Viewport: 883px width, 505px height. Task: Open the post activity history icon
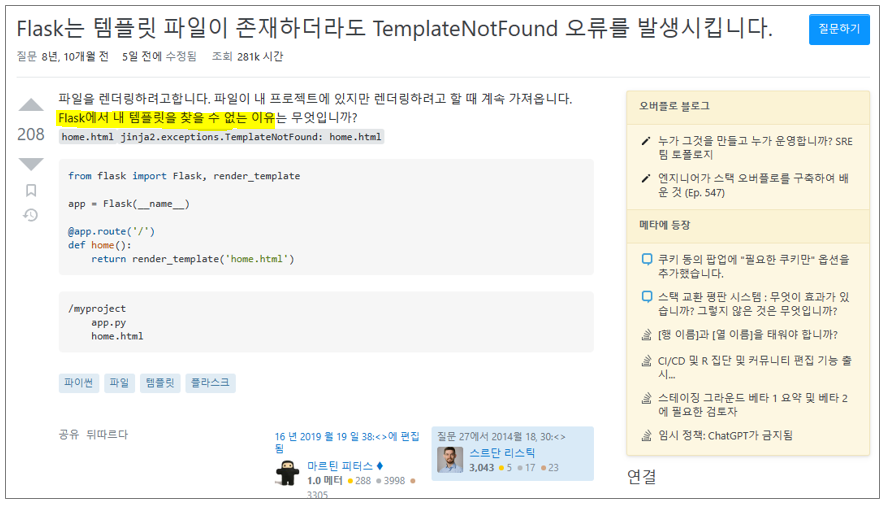(x=30, y=215)
